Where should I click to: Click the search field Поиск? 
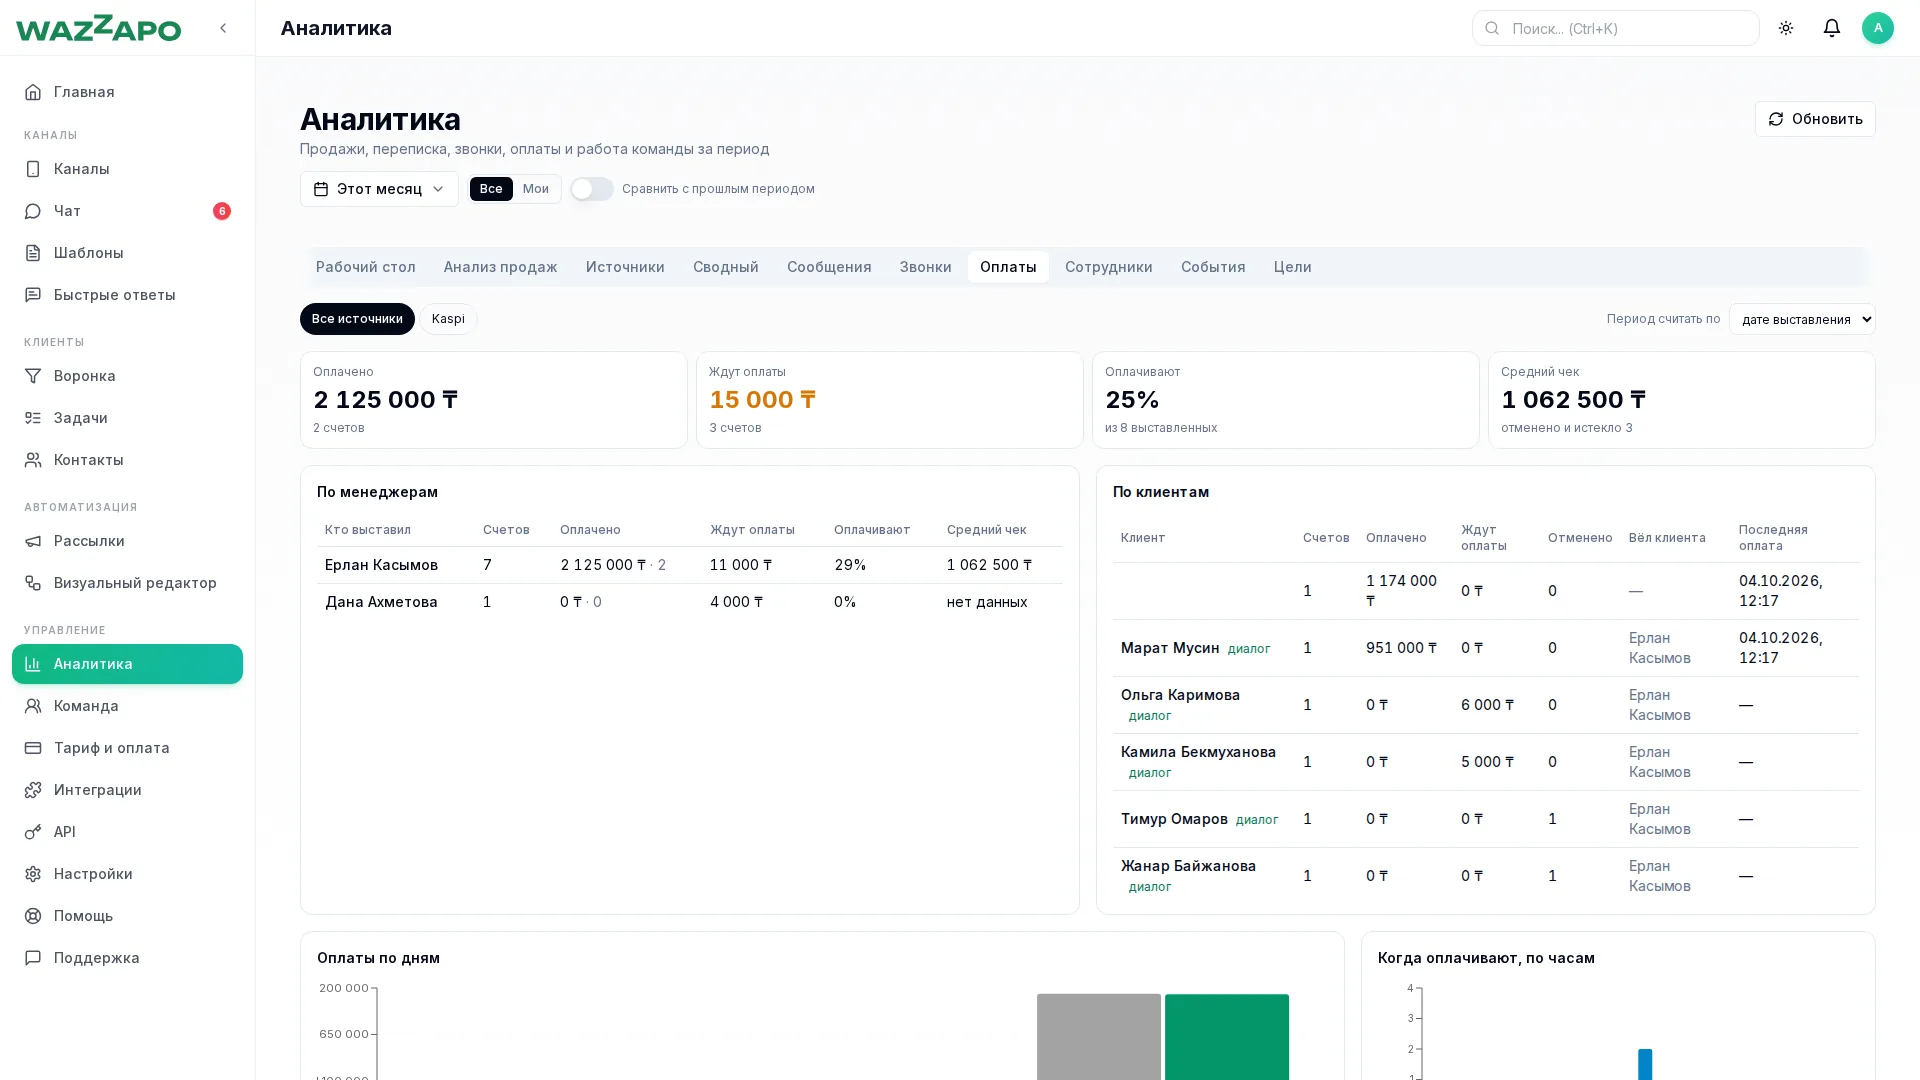[x=1616, y=28]
